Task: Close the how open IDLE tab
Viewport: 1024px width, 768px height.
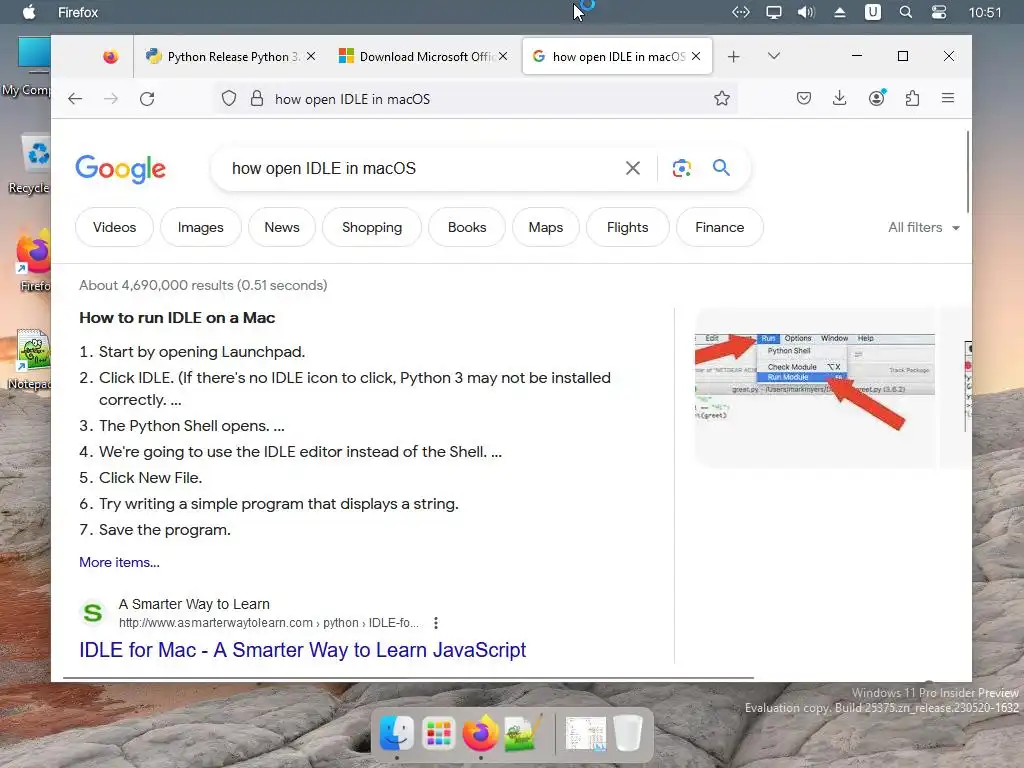Action: [x=696, y=56]
